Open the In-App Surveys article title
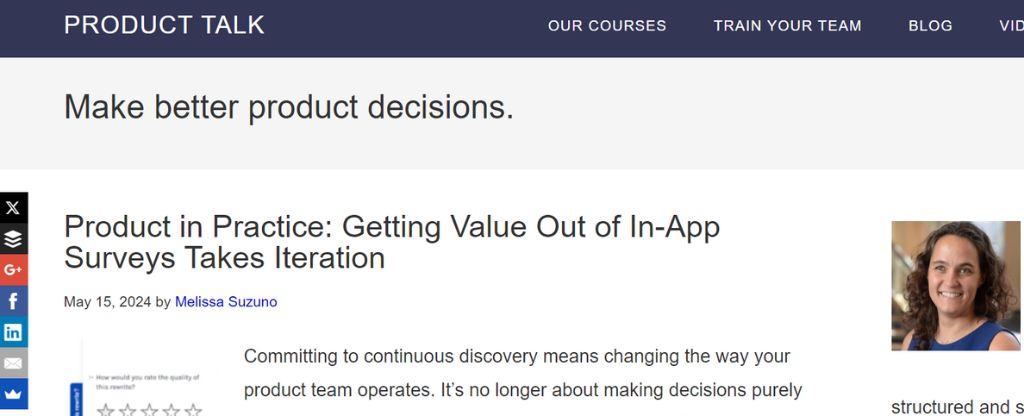 click(x=392, y=242)
